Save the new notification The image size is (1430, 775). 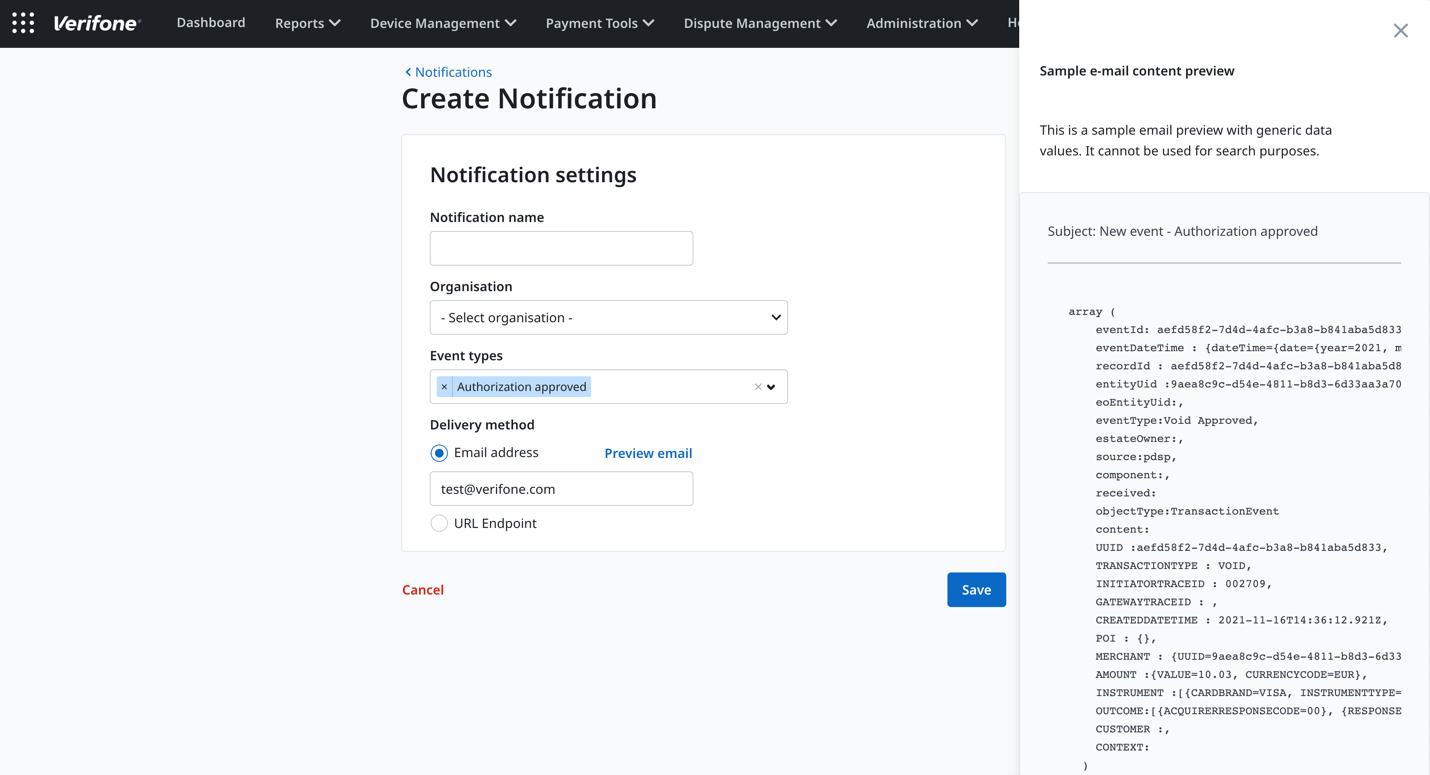[976, 589]
